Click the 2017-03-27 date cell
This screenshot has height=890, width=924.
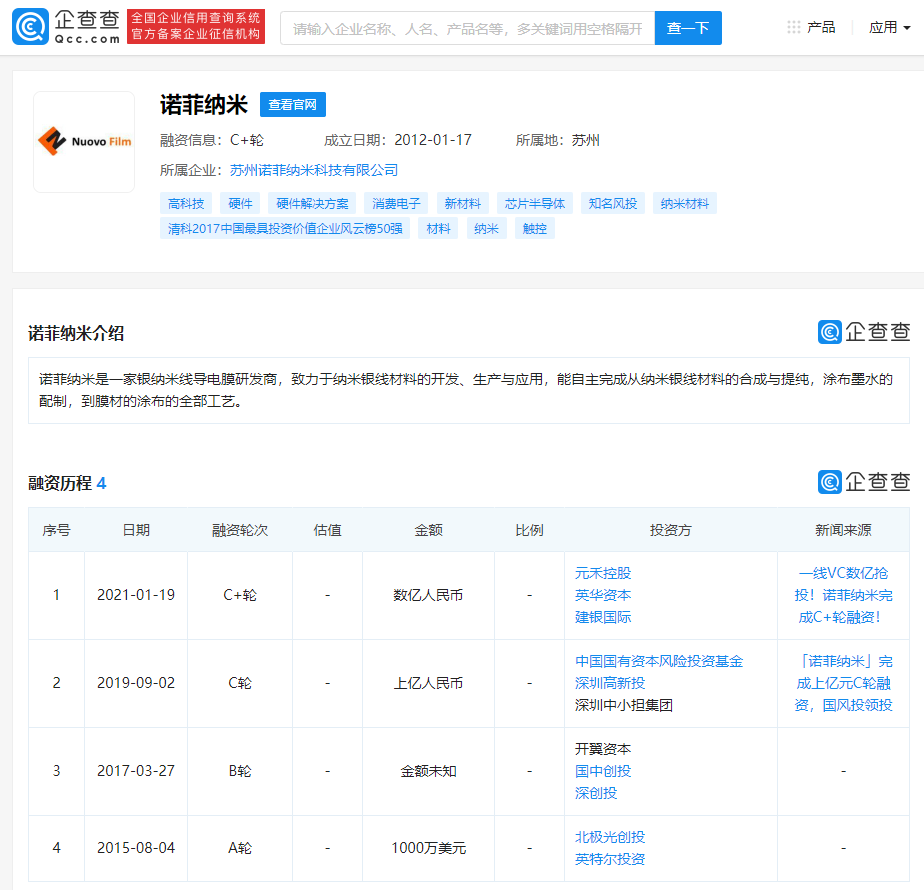[x=136, y=771]
